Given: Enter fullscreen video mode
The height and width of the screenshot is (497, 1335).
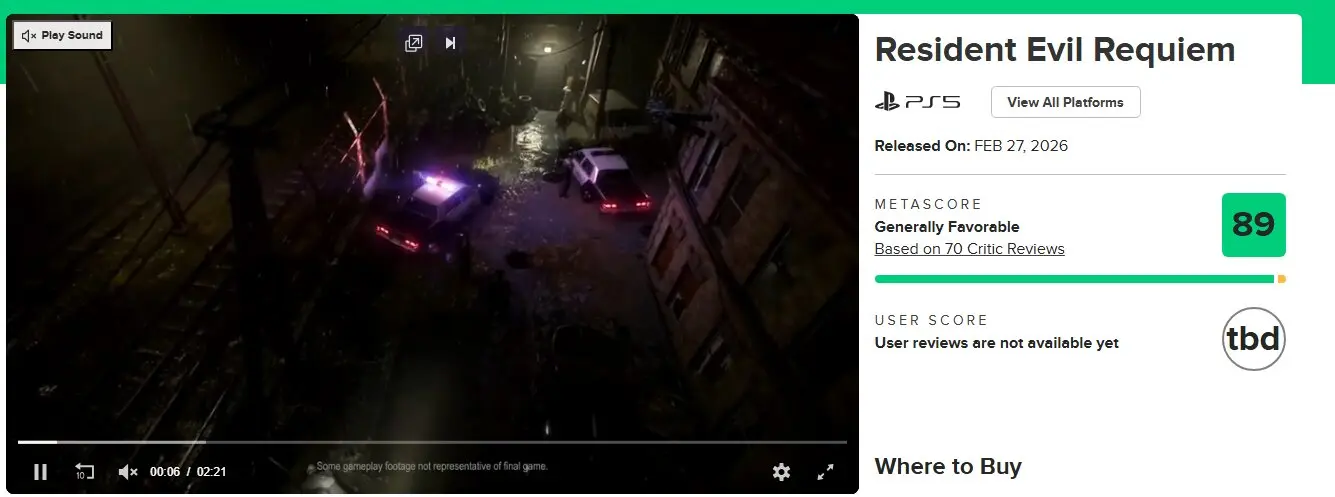Looking at the screenshot, I should pos(826,472).
